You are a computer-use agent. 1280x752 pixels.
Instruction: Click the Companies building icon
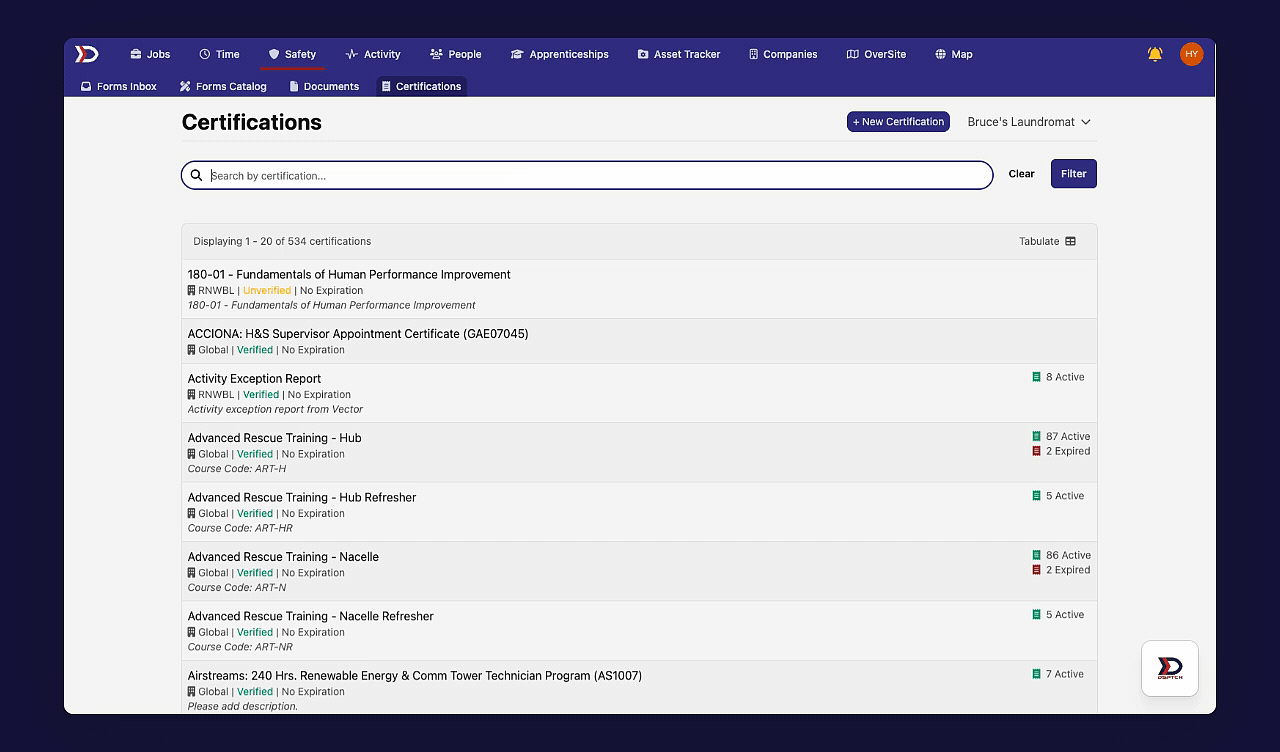[x=753, y=54]
